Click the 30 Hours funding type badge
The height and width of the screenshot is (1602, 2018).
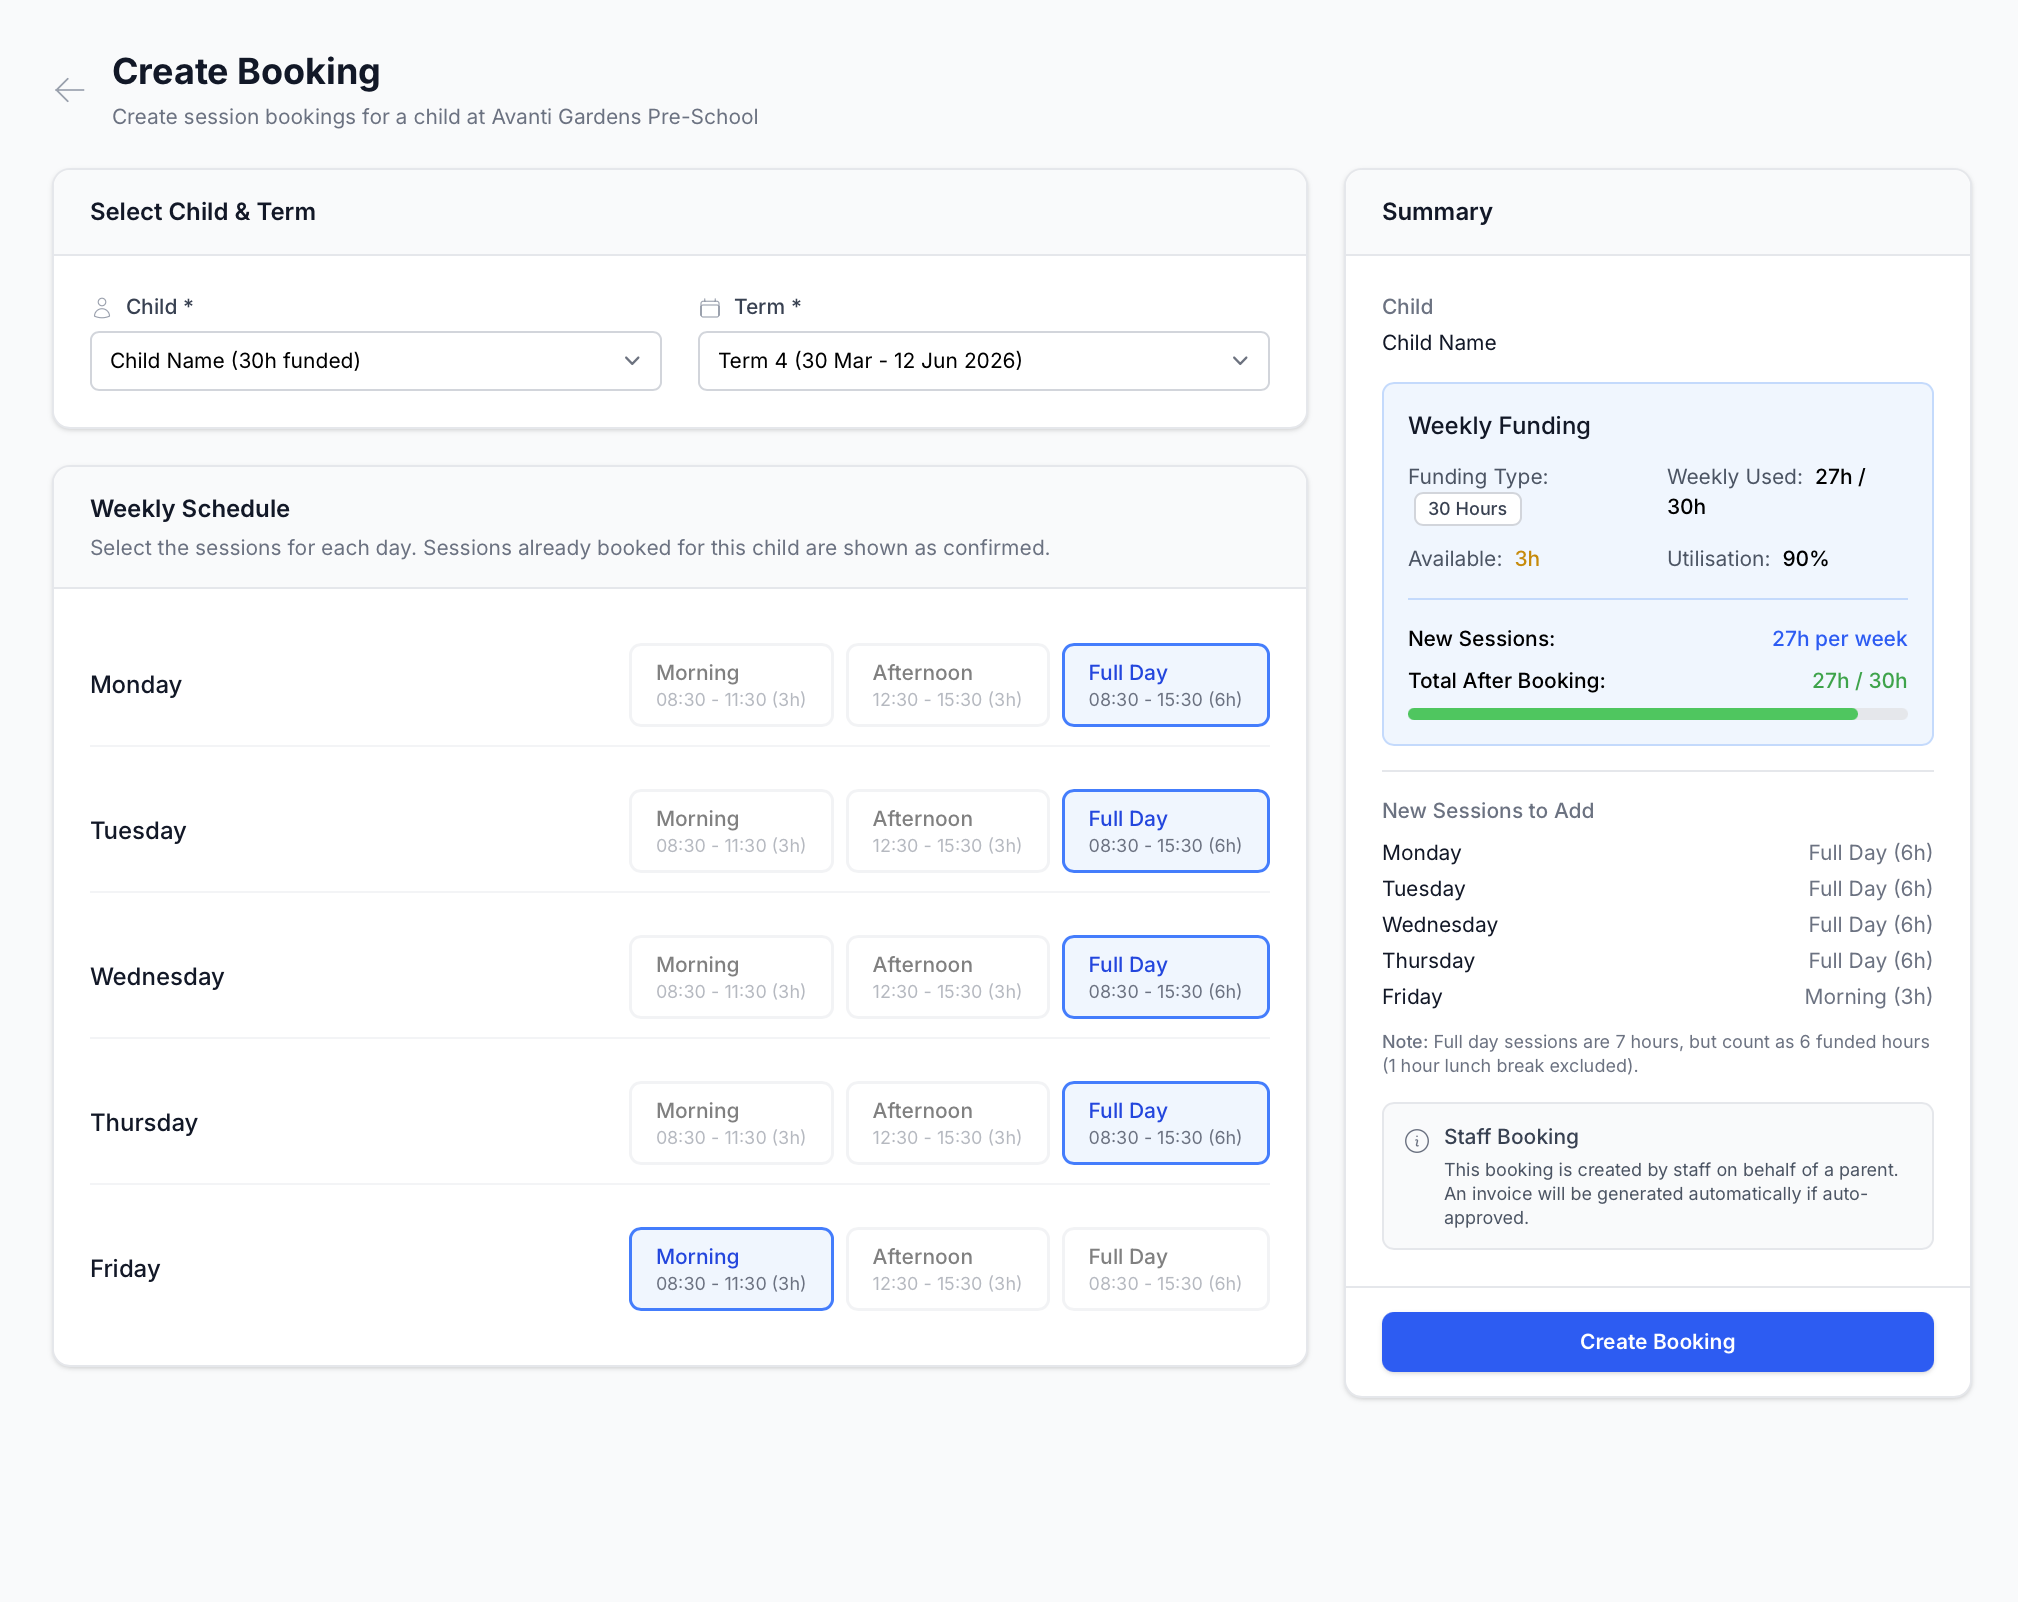(1467, 508)
